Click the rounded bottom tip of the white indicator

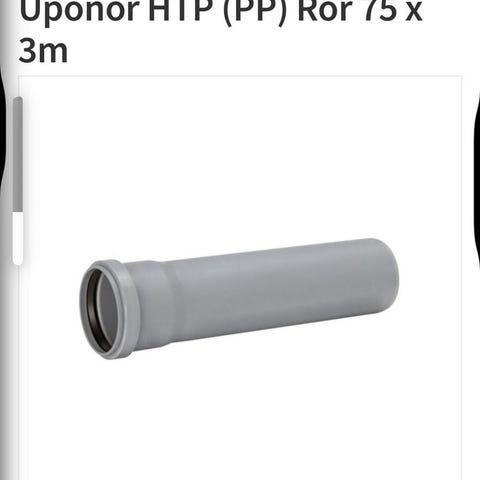[x=18, y=262]
